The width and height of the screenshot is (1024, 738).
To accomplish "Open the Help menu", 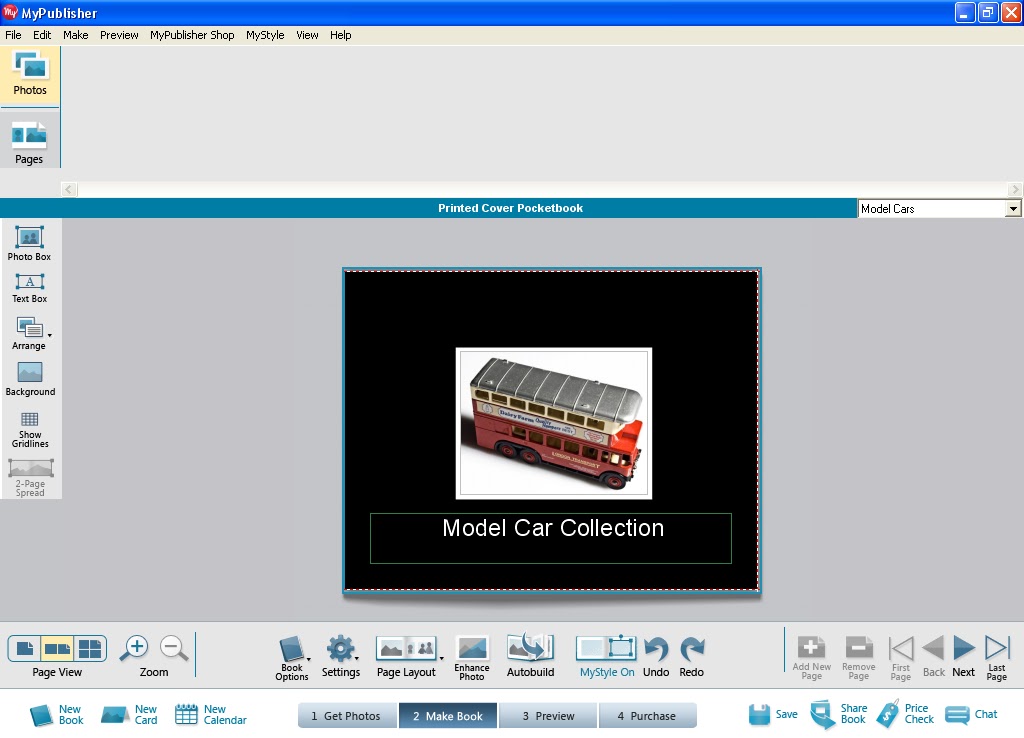I will (340, 35).
